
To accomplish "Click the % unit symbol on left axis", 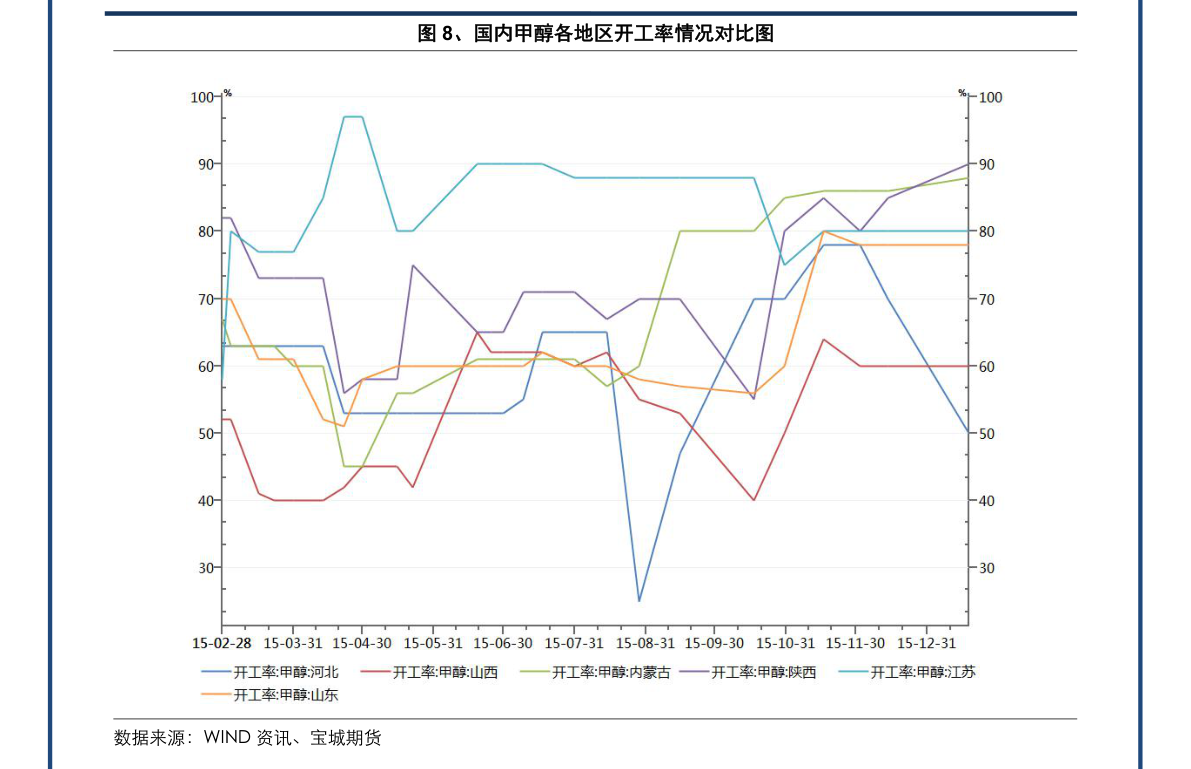I will click(x=227, y=93).
